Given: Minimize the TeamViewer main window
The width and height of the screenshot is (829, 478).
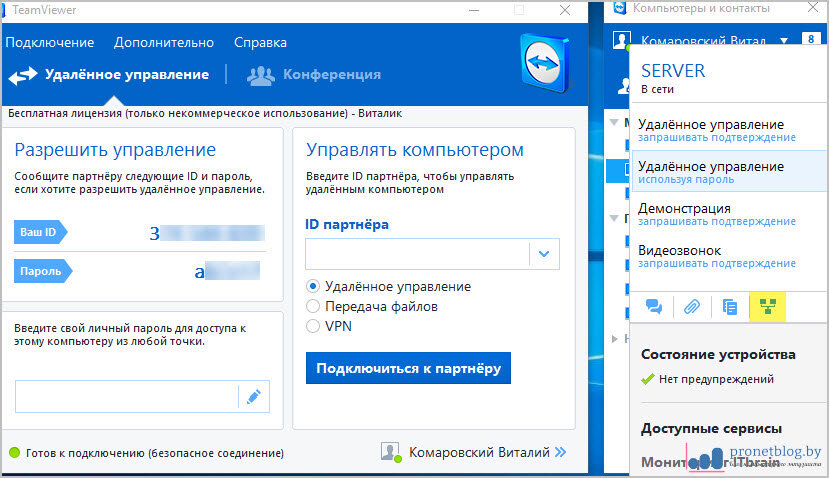Looking at the screenshot, I should (x=474, y=10).
